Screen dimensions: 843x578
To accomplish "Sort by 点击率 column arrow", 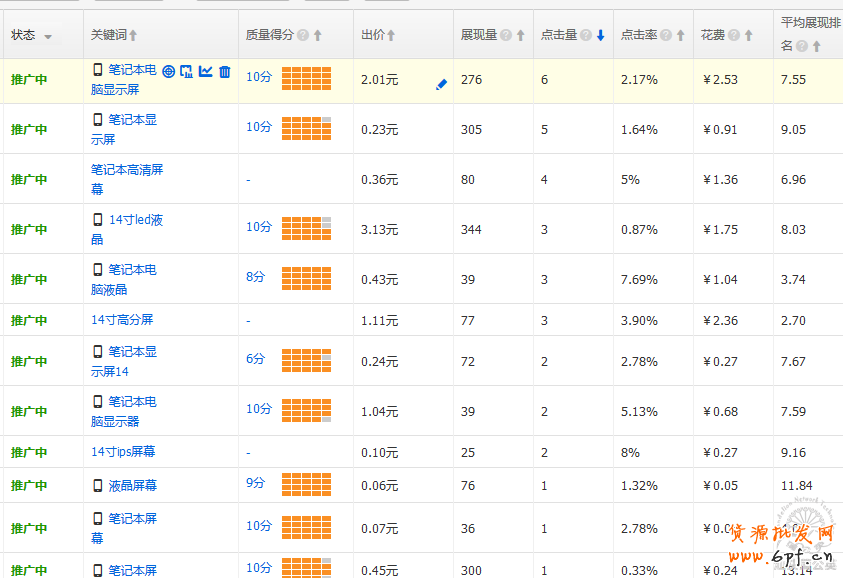I will pyautogui.click(x=665, y=35).
